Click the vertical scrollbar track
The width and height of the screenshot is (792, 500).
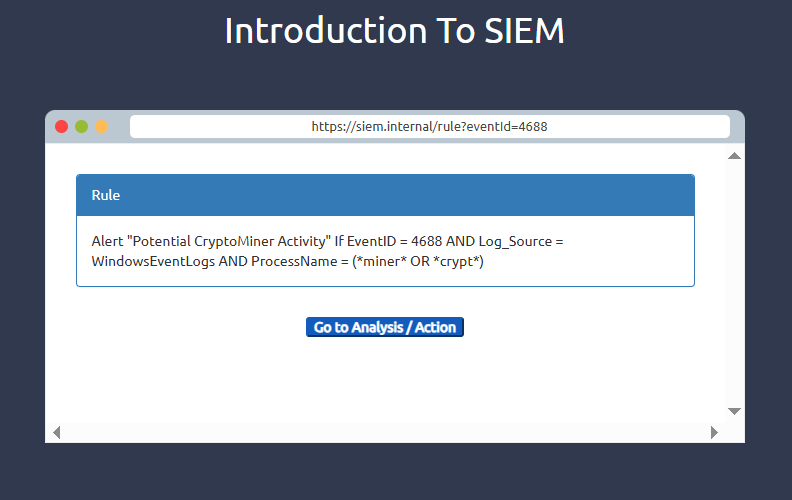tap(734, 280)
